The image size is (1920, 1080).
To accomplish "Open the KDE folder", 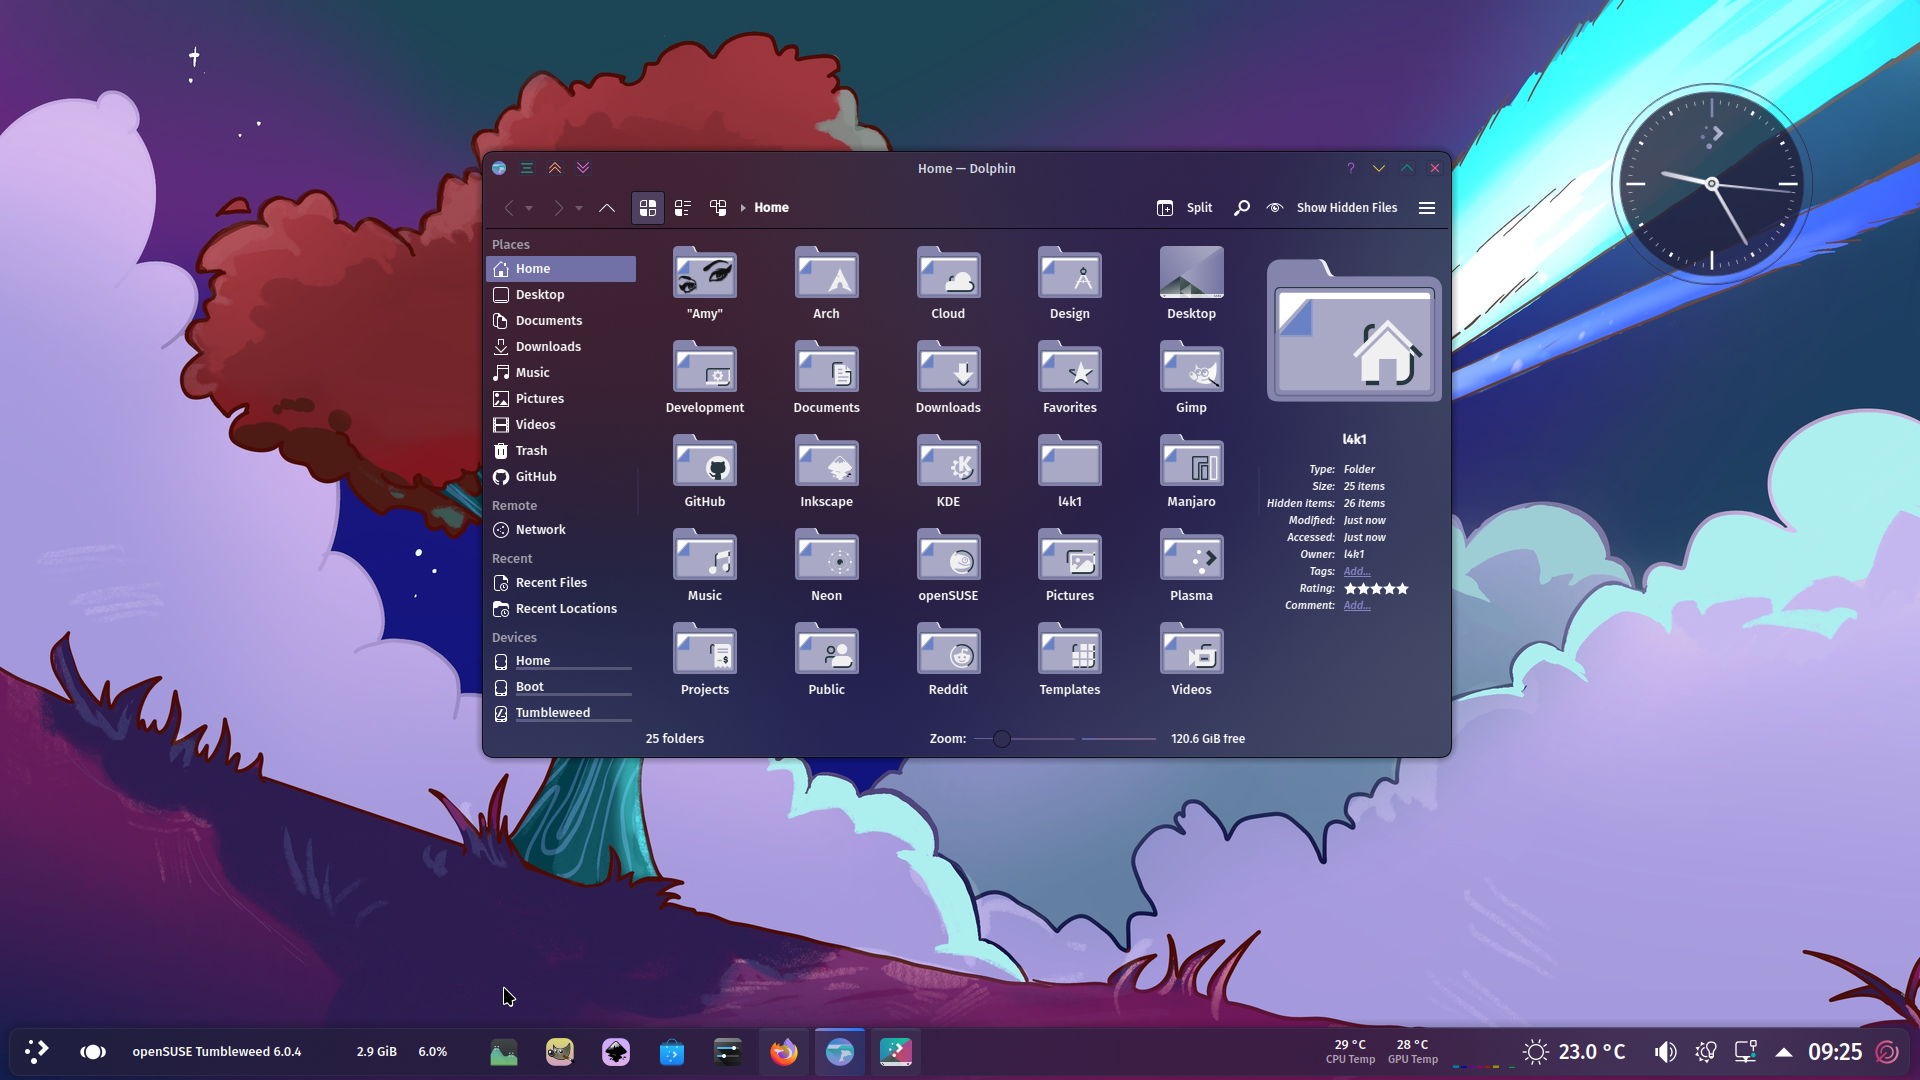I will tap(948, 472).
